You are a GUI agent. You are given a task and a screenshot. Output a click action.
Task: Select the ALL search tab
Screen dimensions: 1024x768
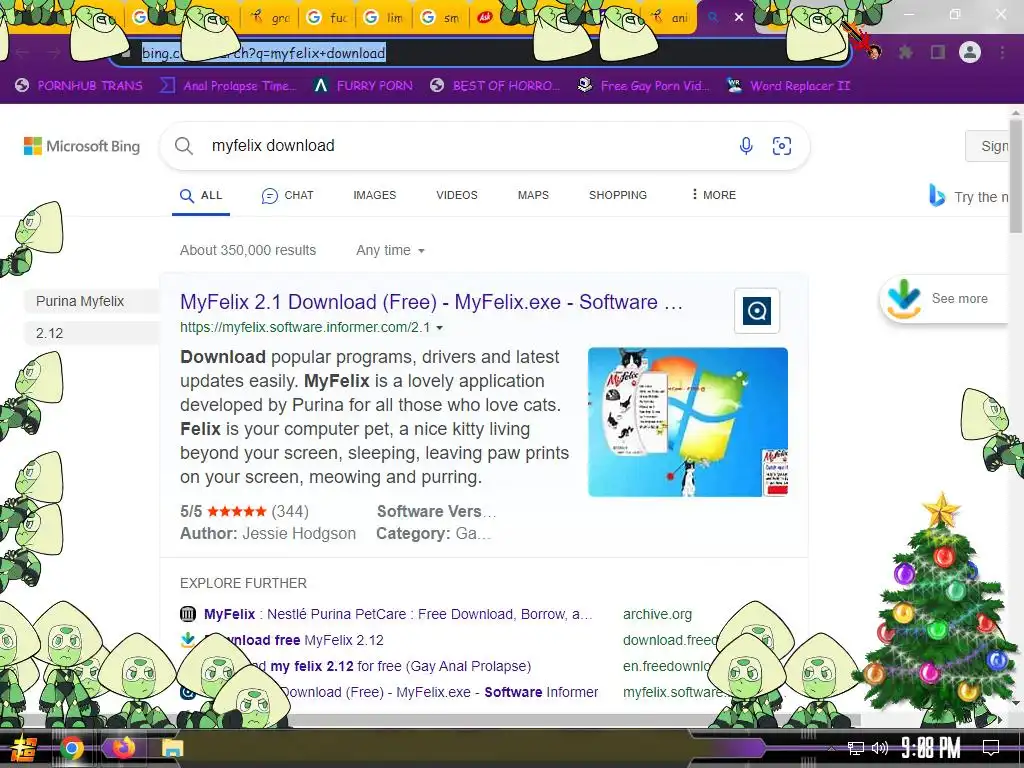201,195
